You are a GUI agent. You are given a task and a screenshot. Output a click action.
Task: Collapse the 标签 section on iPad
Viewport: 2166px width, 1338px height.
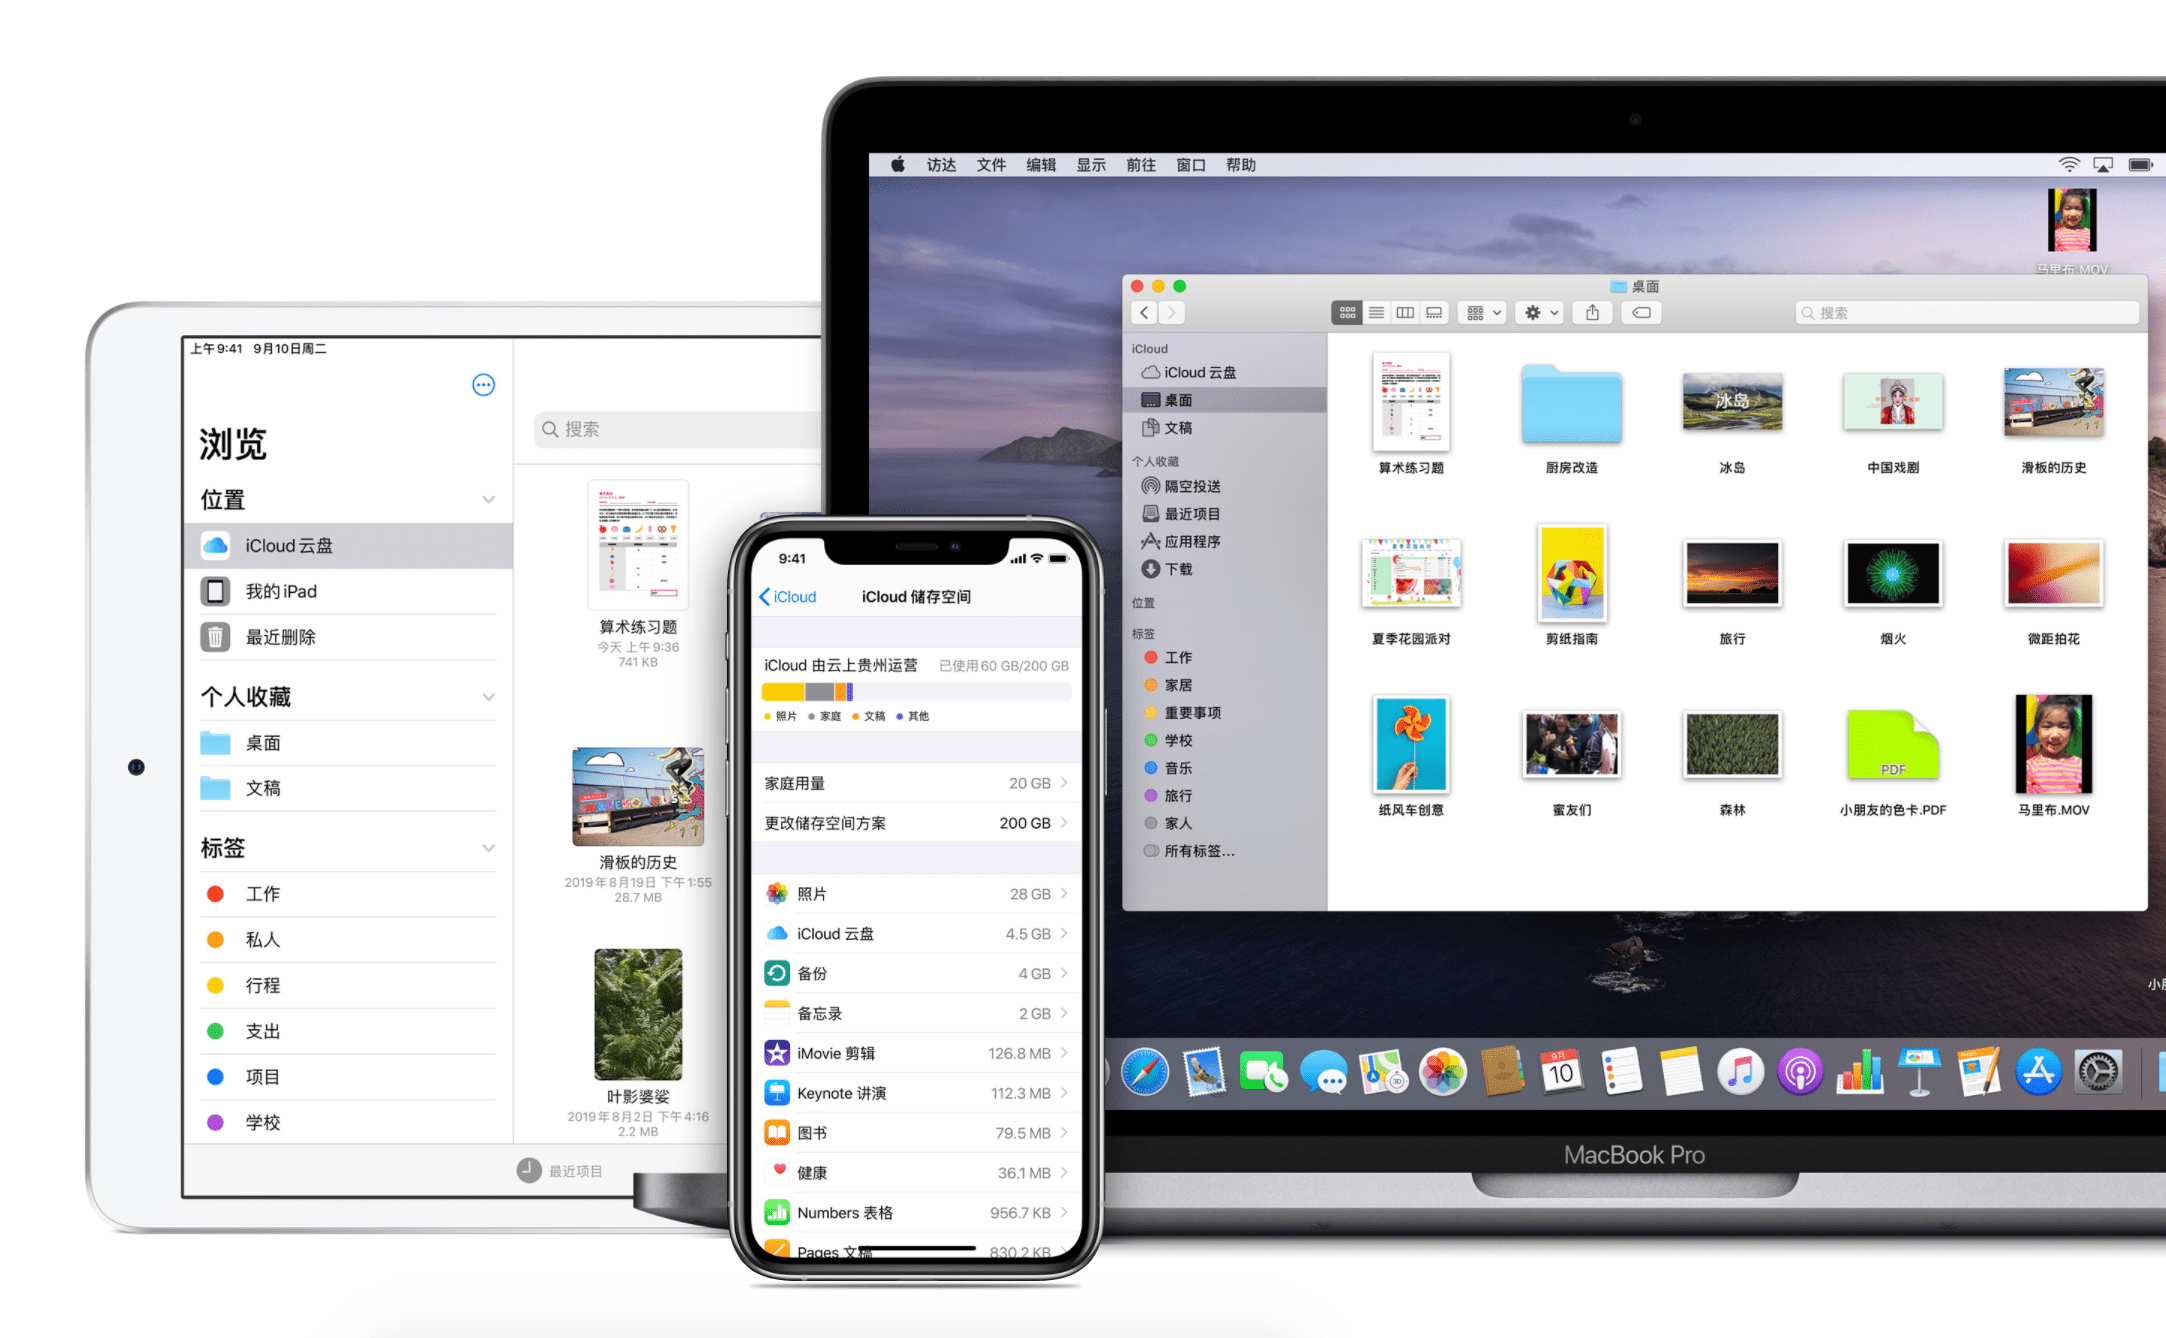click(x=488, y=848)
